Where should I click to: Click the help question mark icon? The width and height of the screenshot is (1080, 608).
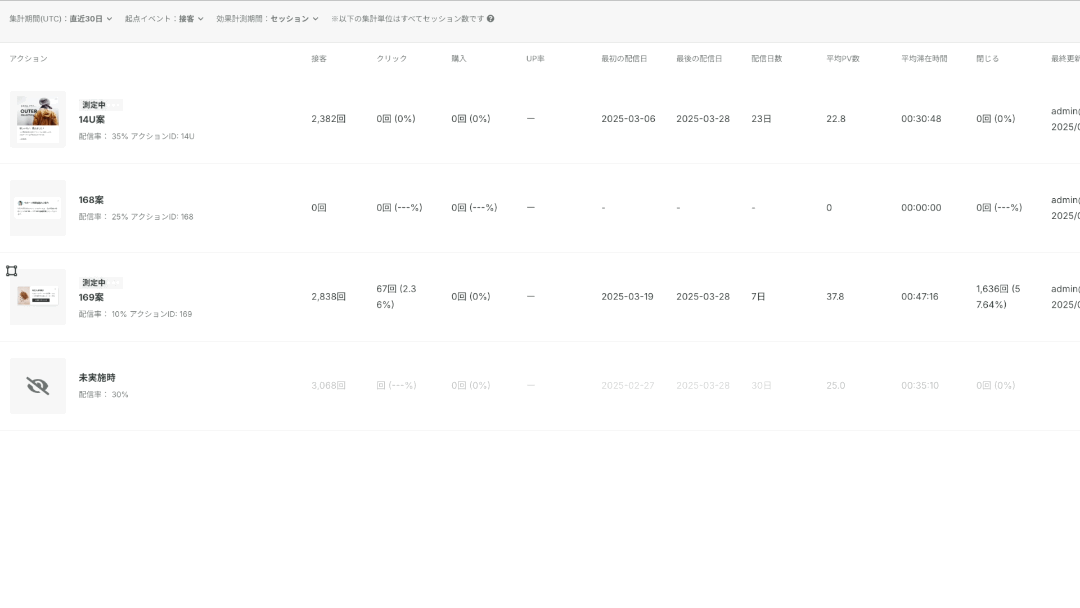point(490,19)
